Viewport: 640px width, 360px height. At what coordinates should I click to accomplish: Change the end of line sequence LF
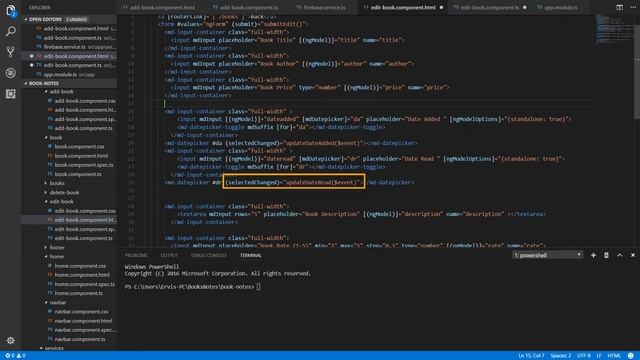(599, 356)
